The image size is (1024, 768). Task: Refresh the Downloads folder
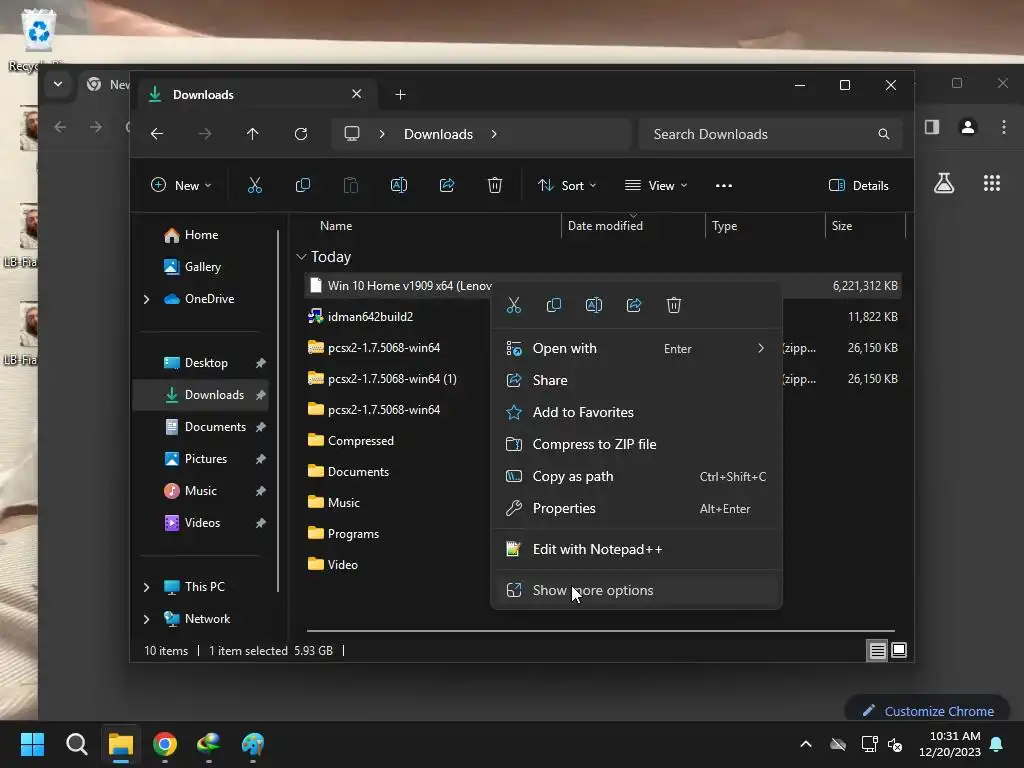(301, 134)
